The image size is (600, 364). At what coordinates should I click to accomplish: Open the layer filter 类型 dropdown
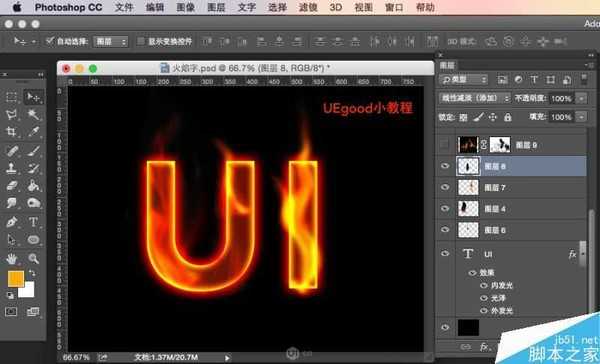464,80
